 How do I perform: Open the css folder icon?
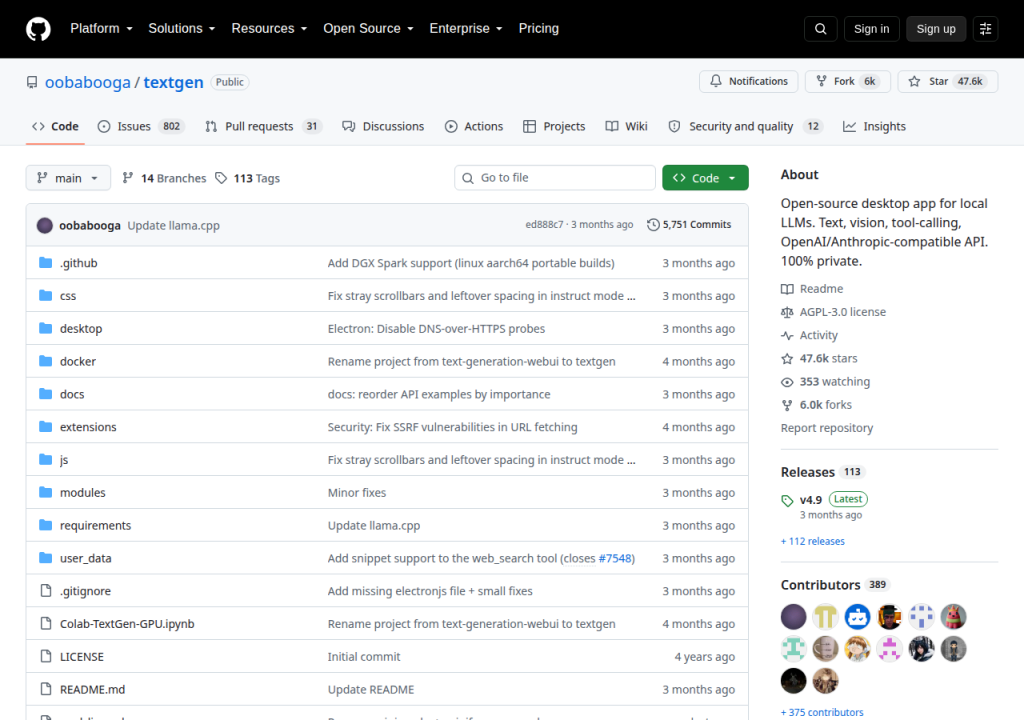45,295
